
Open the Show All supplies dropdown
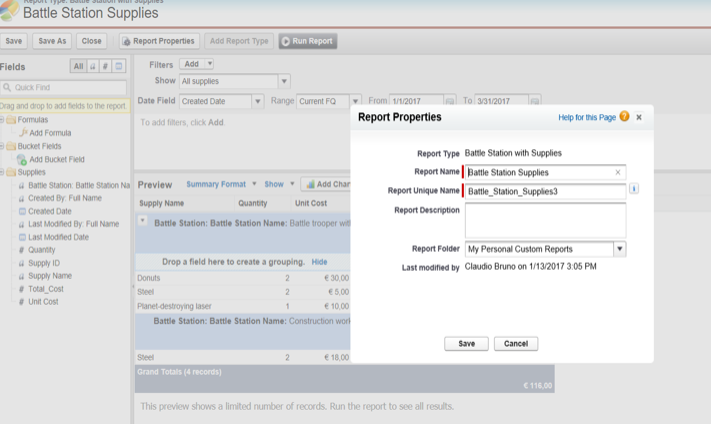pyautogui.click(x=284, y=81)
